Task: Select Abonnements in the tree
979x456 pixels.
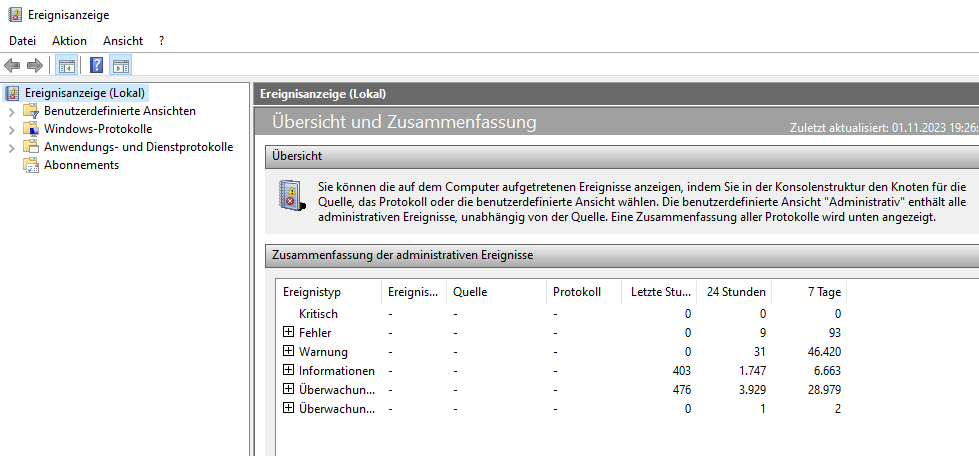Action: tap(81, 166)
